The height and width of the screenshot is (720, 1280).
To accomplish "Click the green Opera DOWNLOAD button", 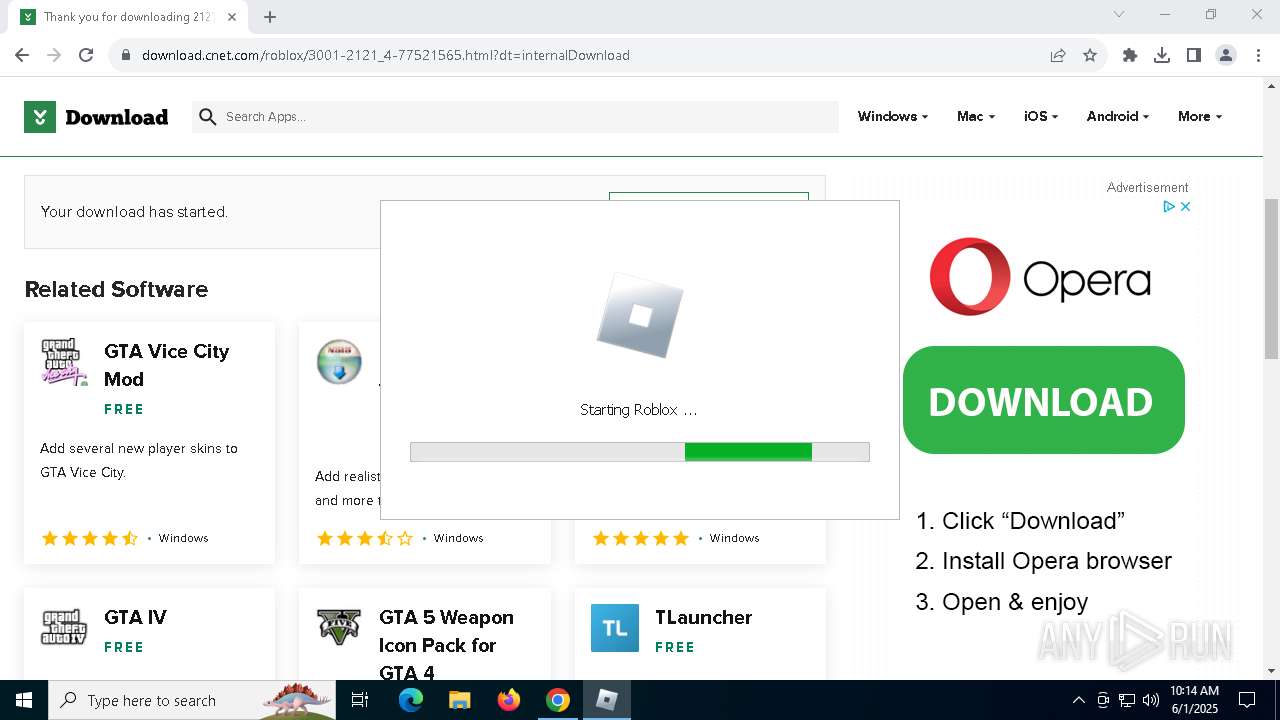I will click(x=1043, y=400).
